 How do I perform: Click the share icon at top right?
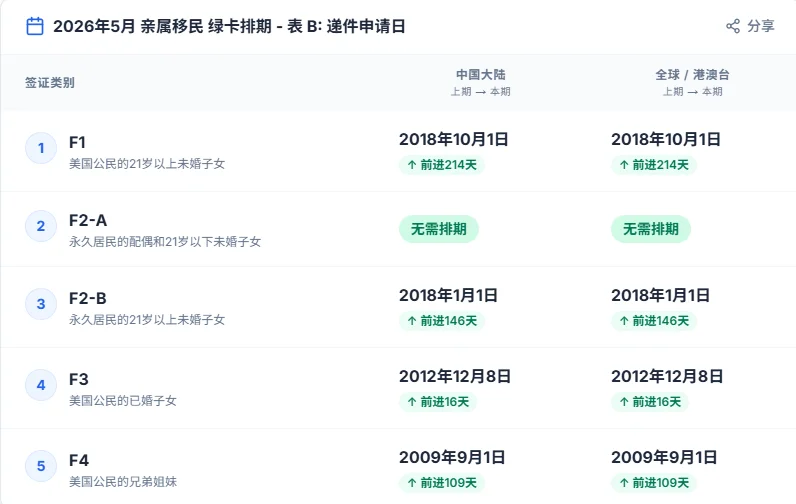coord(733,26)
